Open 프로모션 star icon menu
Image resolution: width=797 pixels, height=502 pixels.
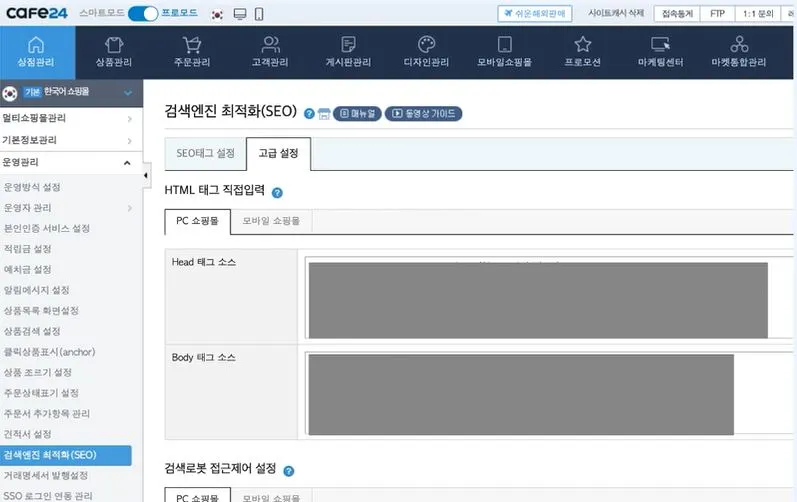pyautogui.click(x=583, y=52)
